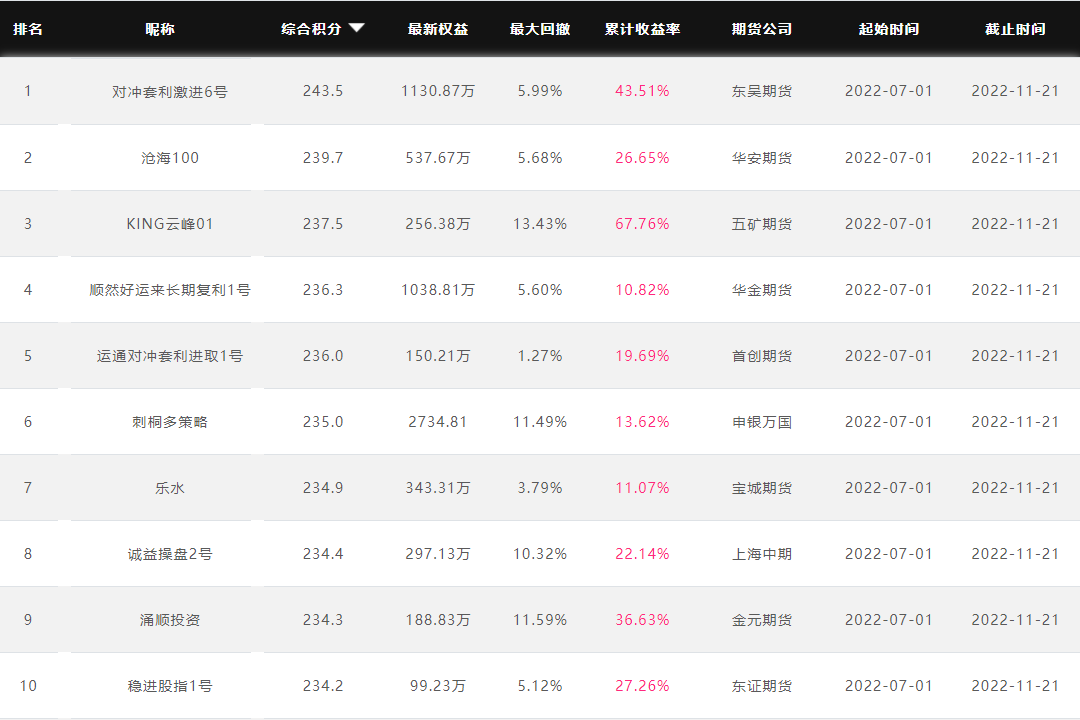
Task: Click the 期货公司 column header
Action: (762, 29)
